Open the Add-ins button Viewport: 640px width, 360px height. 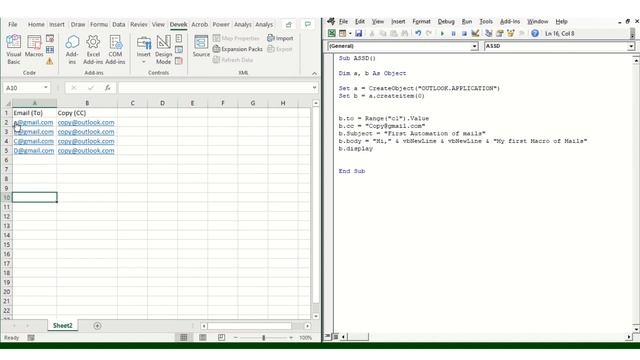(x=72, y=49)
